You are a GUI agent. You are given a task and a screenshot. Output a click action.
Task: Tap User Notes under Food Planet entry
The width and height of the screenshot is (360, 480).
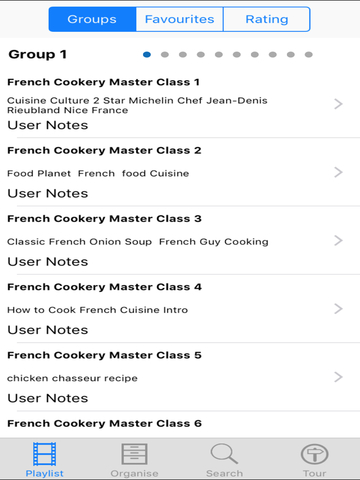(x=48, y=194)
